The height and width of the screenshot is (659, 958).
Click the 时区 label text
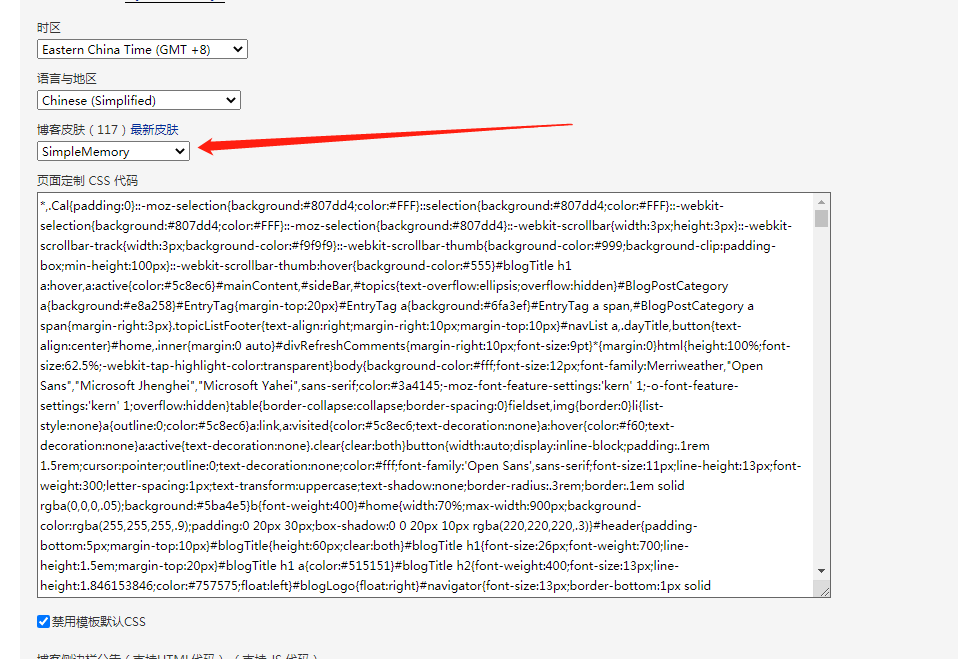pos(49,27)
